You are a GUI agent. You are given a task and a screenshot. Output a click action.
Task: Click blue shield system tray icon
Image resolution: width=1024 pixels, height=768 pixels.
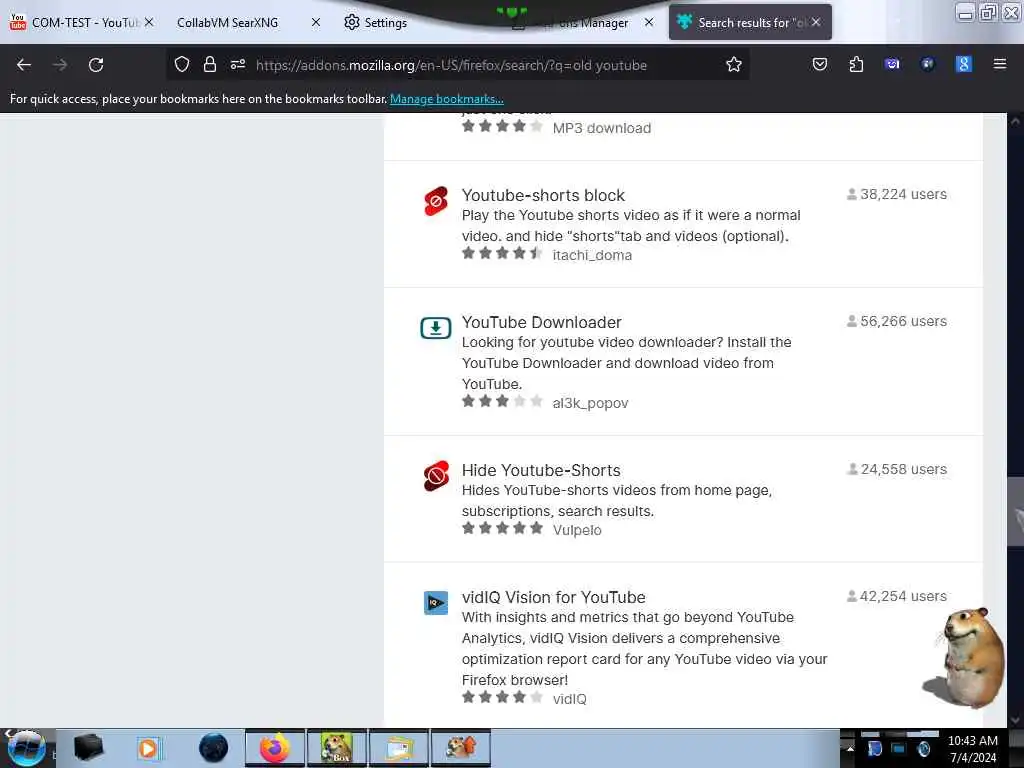(x=875, y=748)
